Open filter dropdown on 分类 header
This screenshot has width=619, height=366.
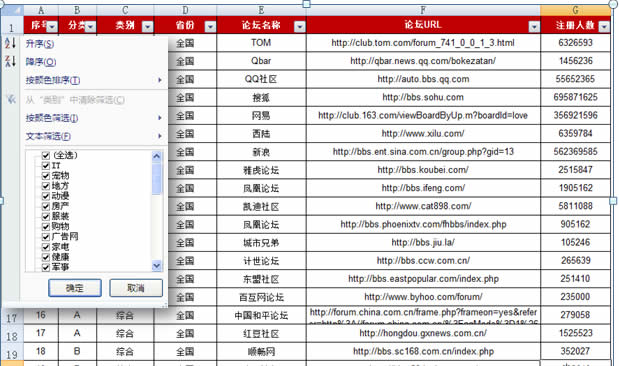coord(90,26)
